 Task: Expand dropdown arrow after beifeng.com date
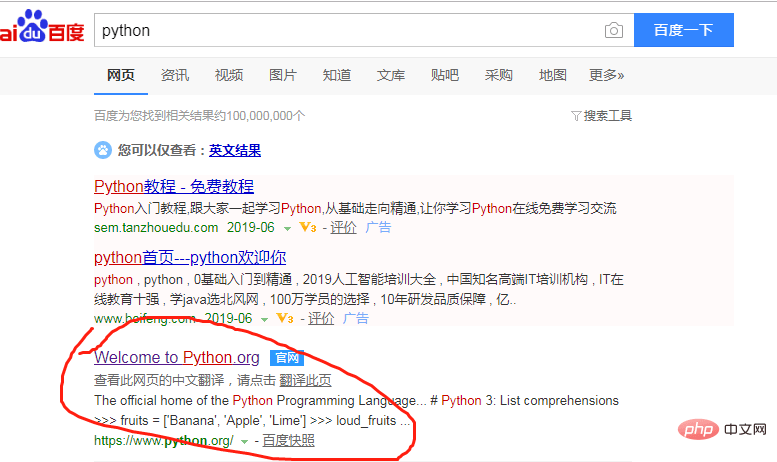pyautogui.click(x=265, y=319)
